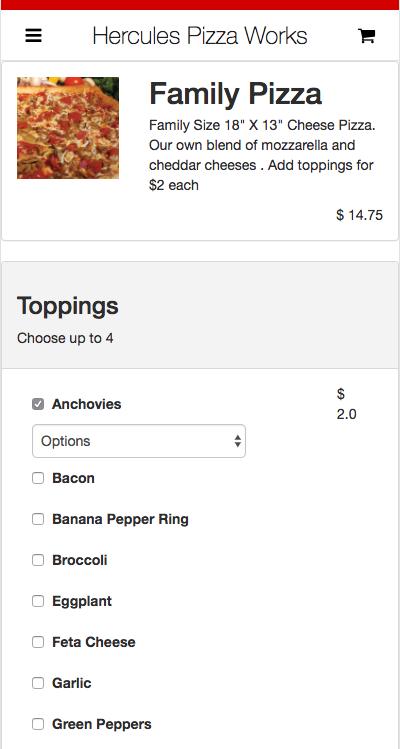Click the Green Peppers label
The height and width of the screenshot is (749, 400).
pos(102,724)
